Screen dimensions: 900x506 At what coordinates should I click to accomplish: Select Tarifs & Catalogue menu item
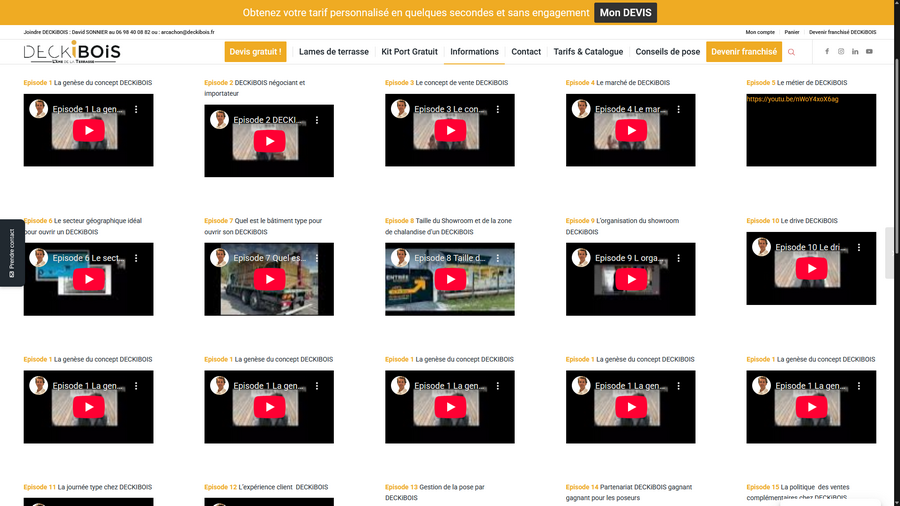(x=588, y=52)
